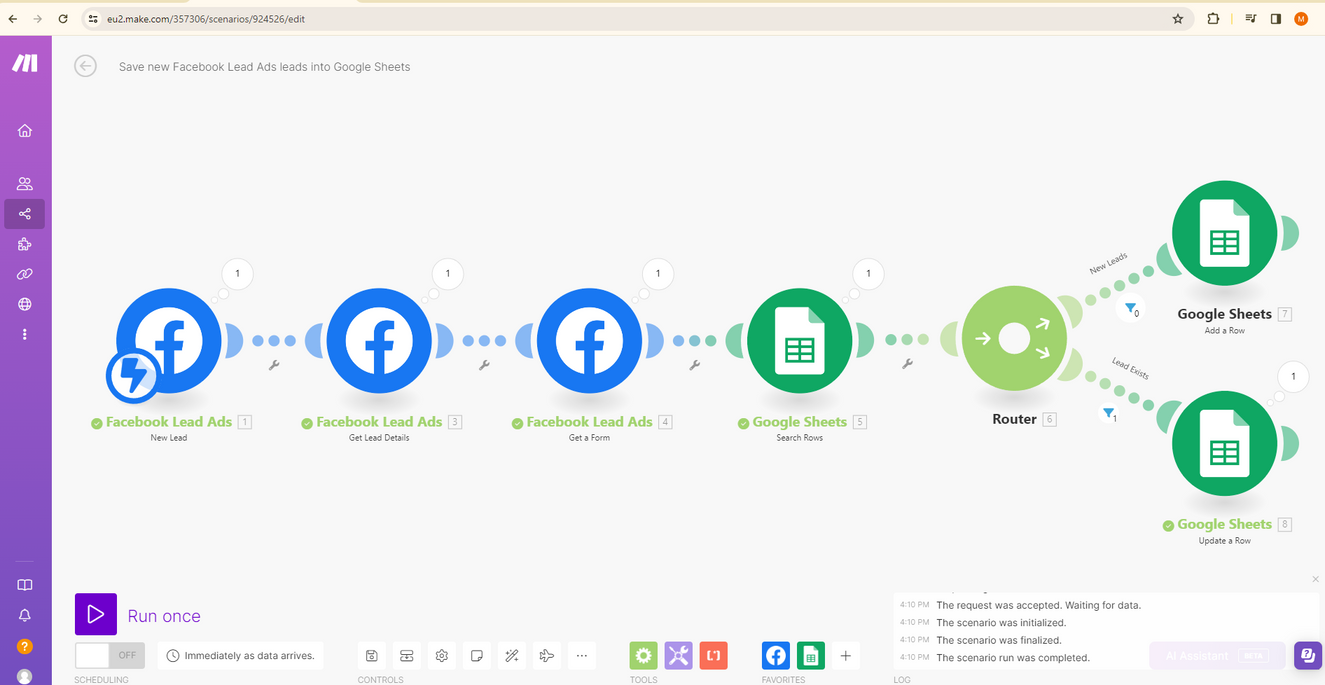Screen dimensions: 1325x685
Task: Click the purple chat support icon
Action: (1307, 655)
